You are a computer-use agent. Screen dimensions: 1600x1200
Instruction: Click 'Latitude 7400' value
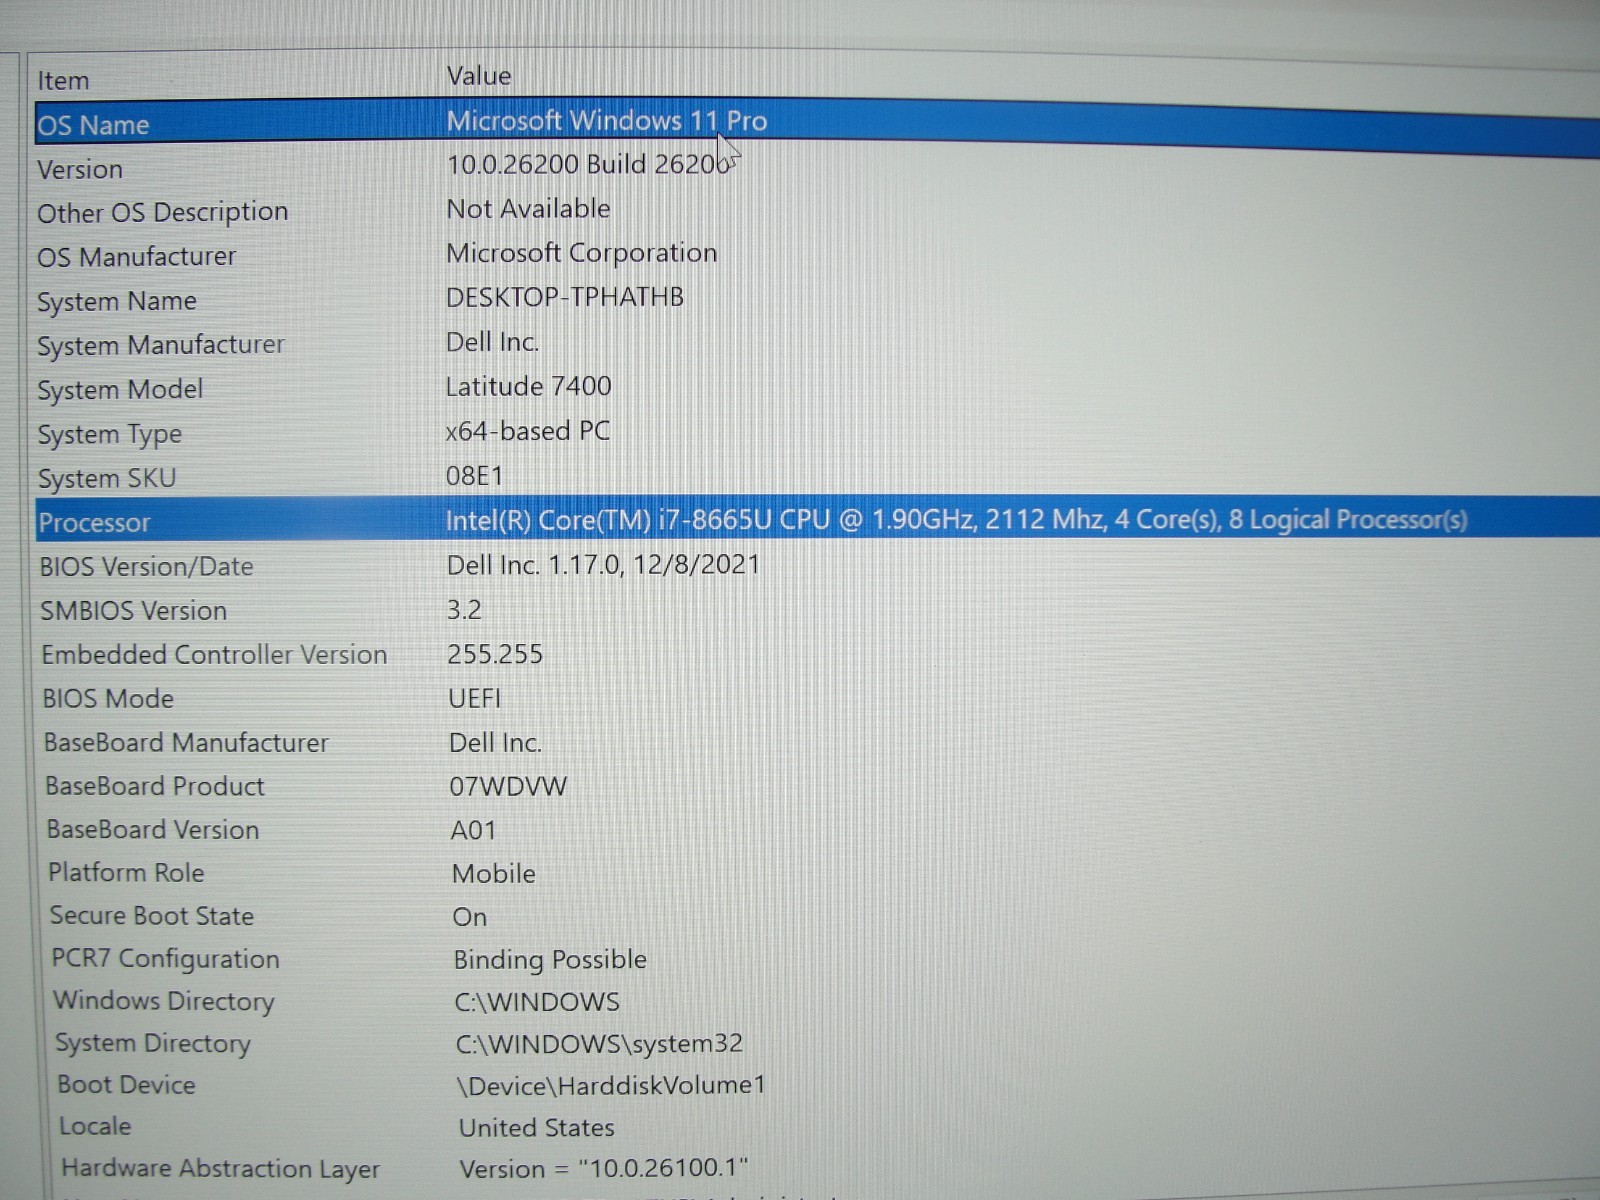(x=528, y=386)
